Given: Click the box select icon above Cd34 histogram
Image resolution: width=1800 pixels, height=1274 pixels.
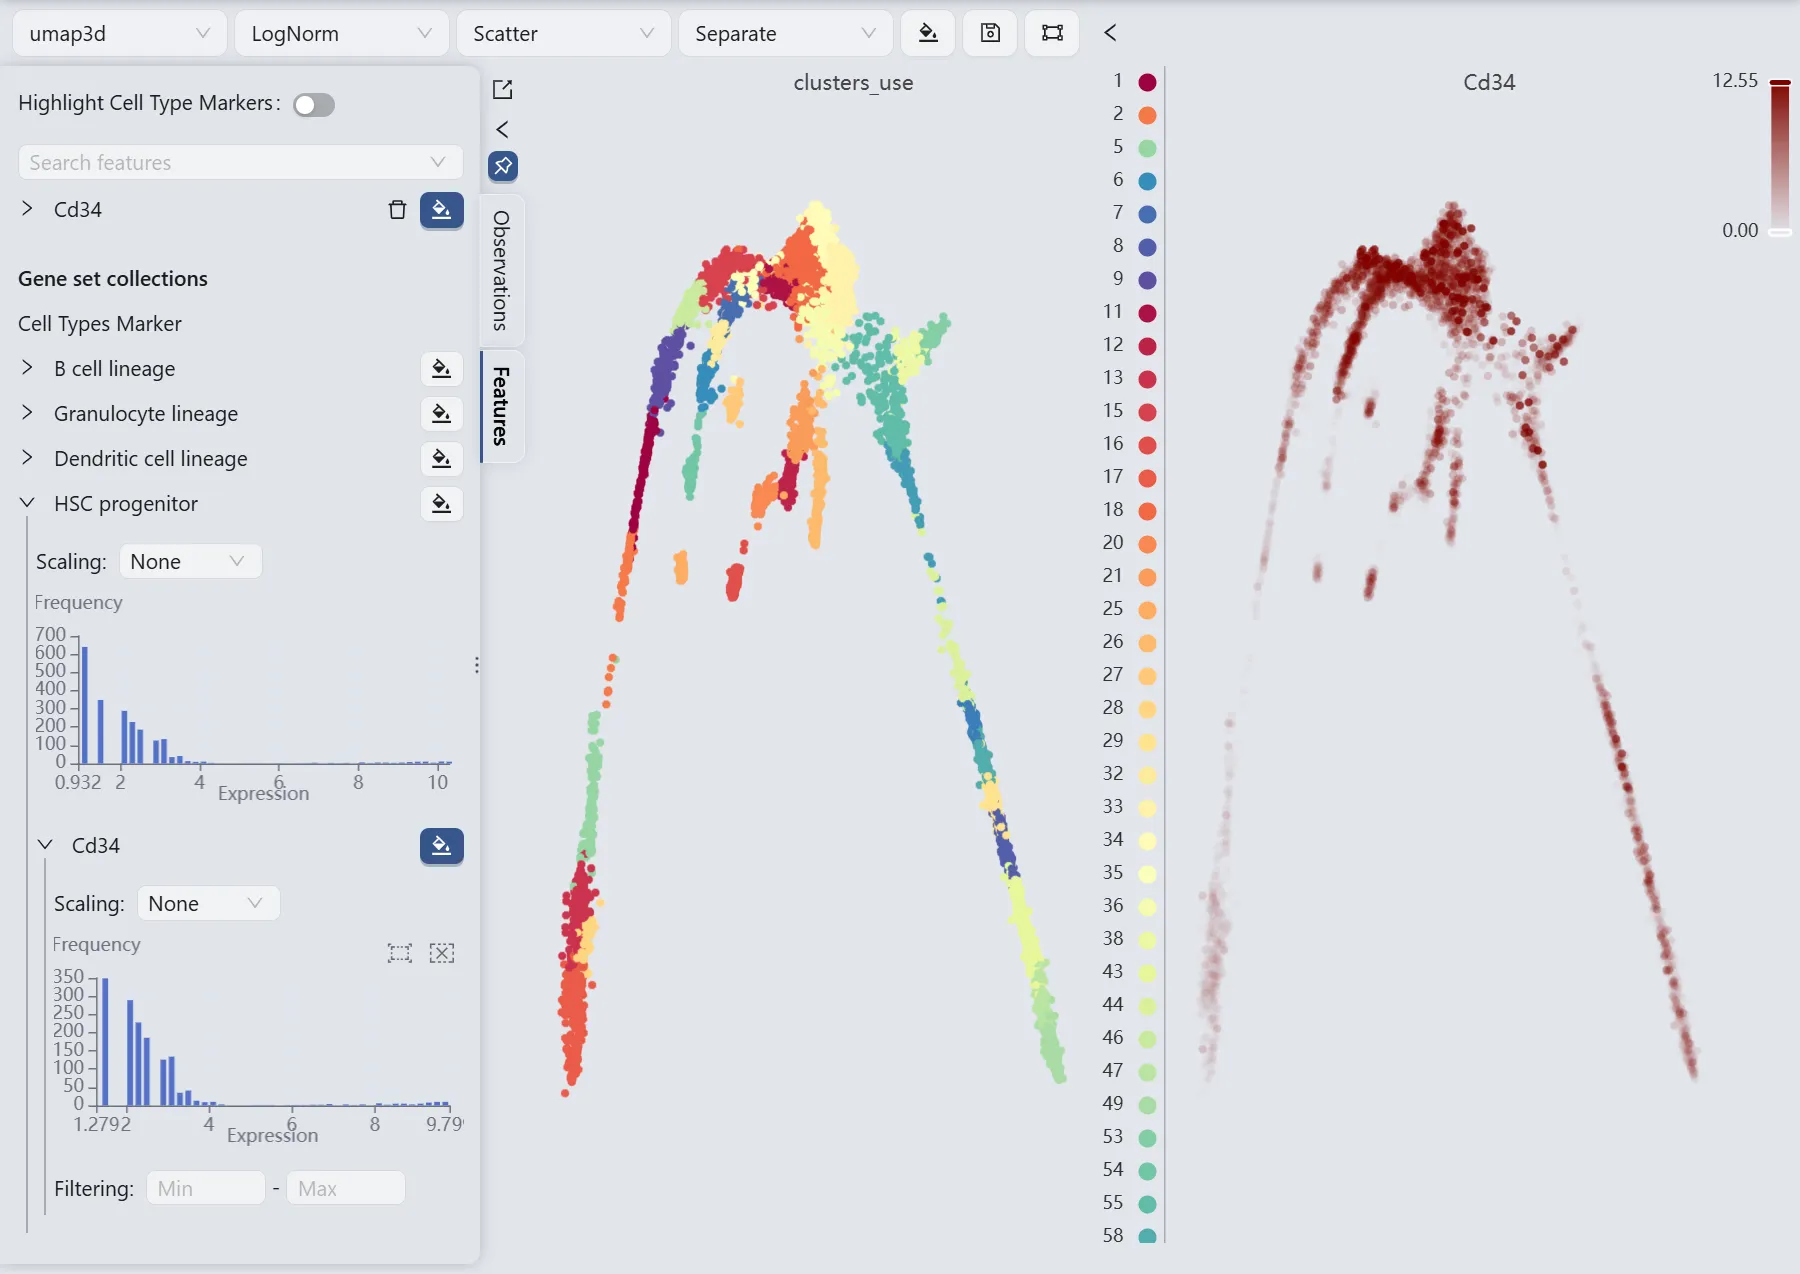Looking at the screenshot, I should pyautogui.click(x=400, y=953).
